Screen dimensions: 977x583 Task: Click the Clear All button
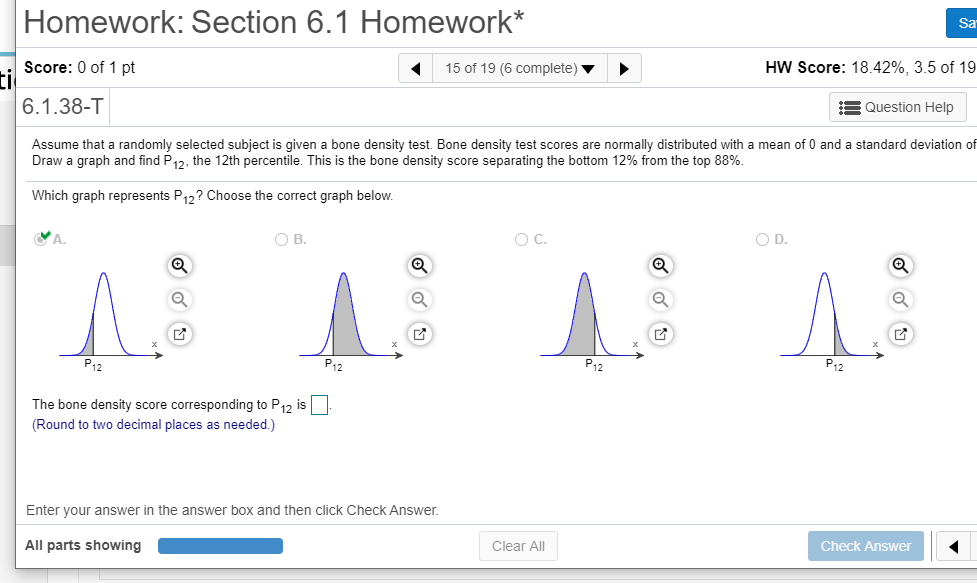[518, 546]
